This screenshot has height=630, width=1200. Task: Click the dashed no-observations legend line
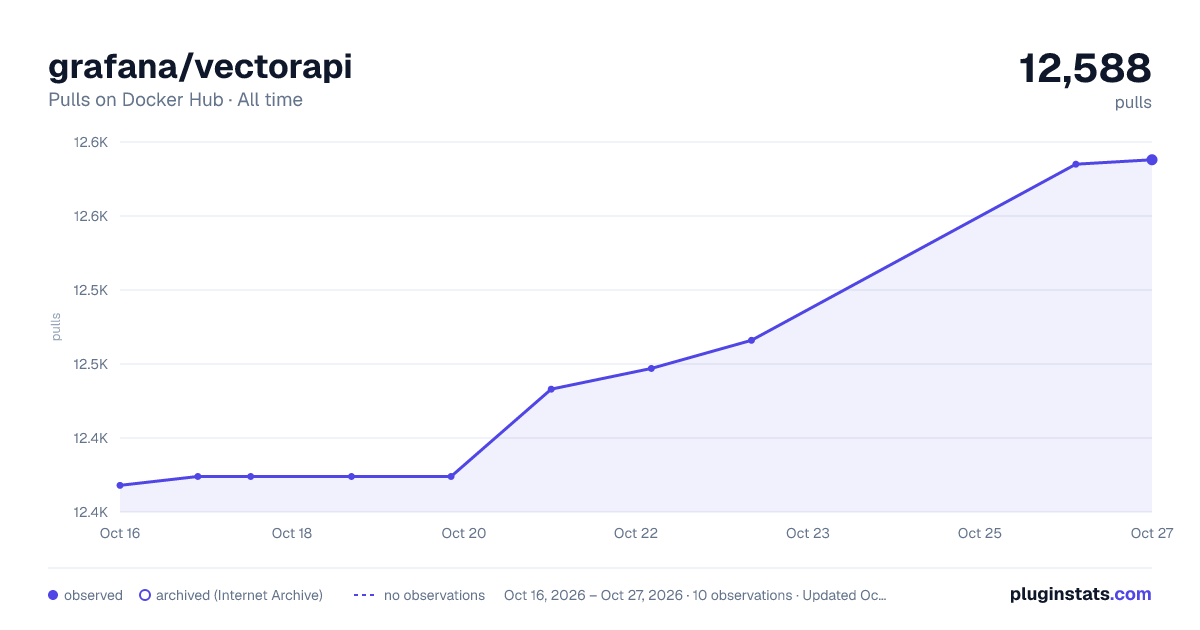(x=364, y=595)
